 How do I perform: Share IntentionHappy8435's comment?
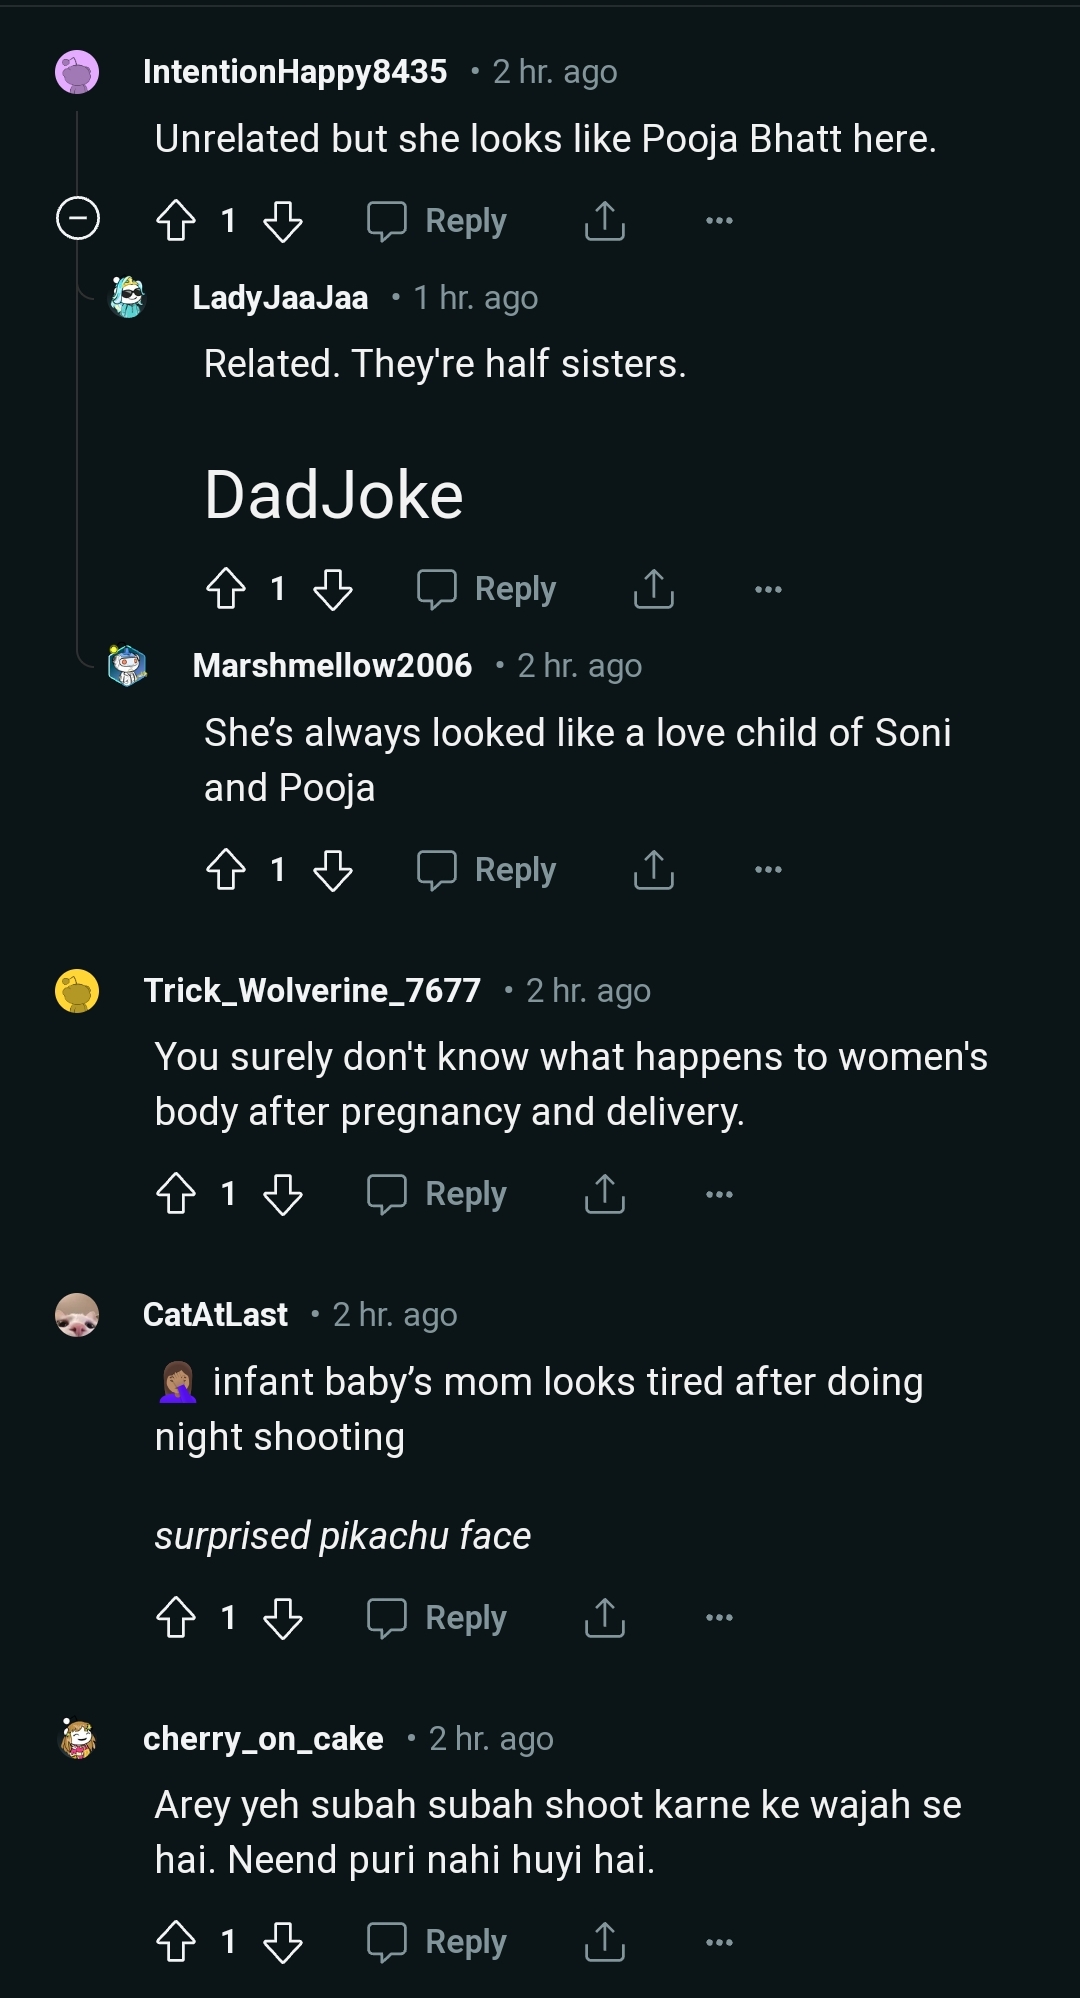[x=604, y=220]
